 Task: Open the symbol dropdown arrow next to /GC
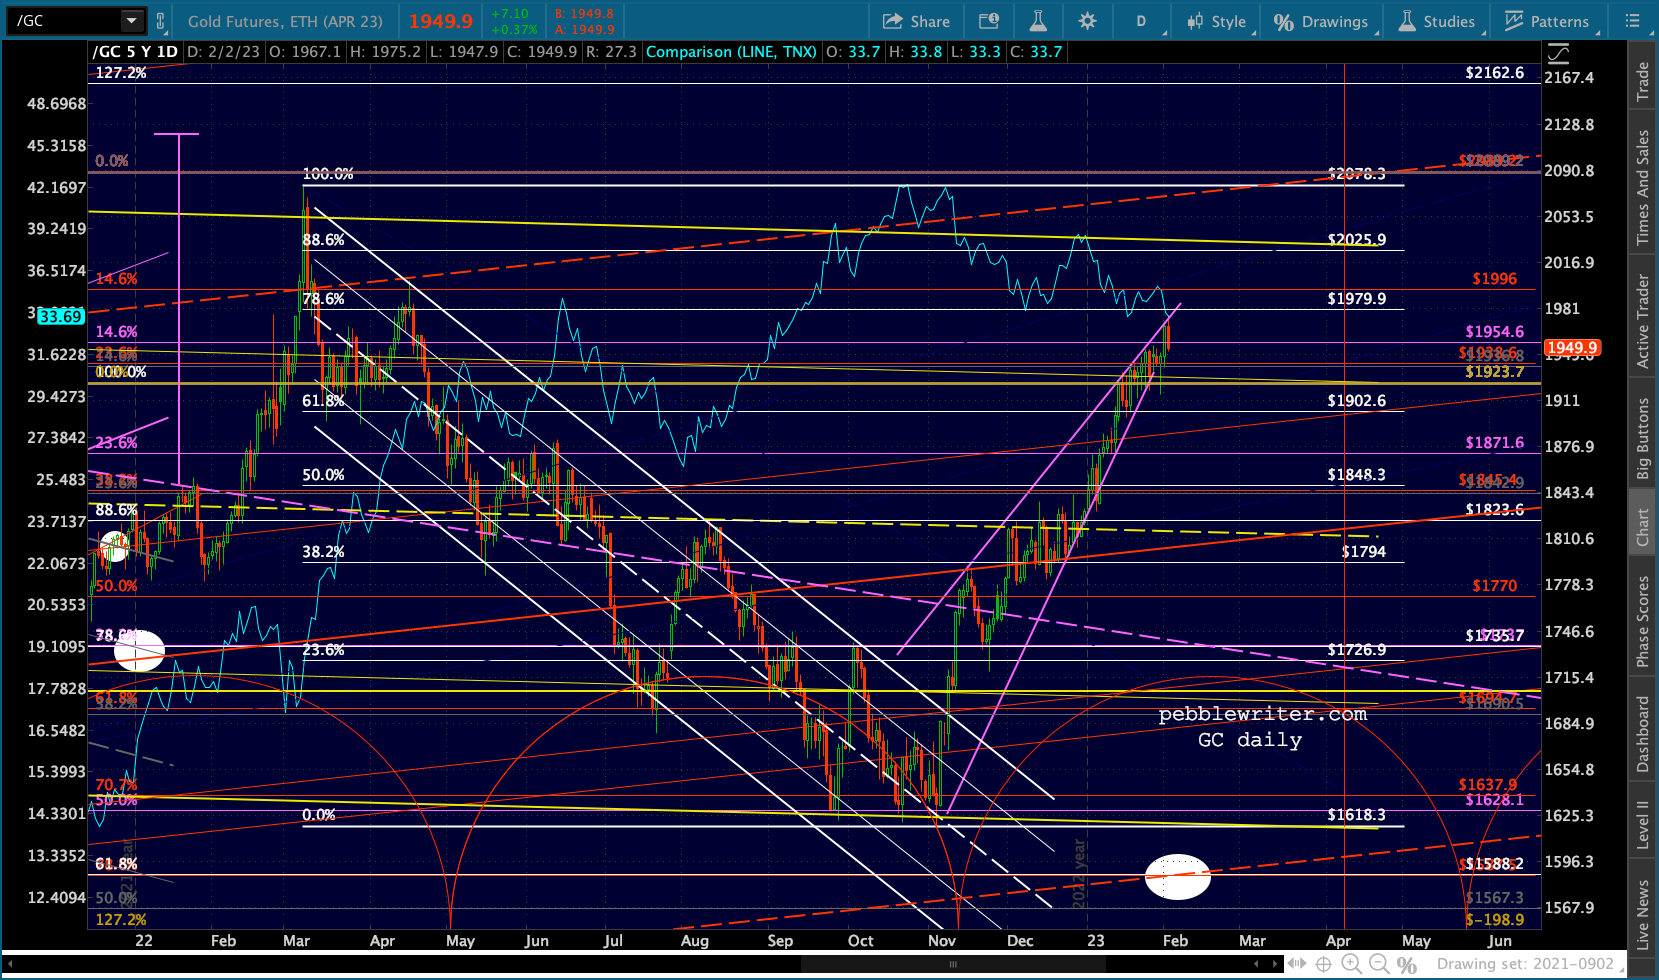132,20
